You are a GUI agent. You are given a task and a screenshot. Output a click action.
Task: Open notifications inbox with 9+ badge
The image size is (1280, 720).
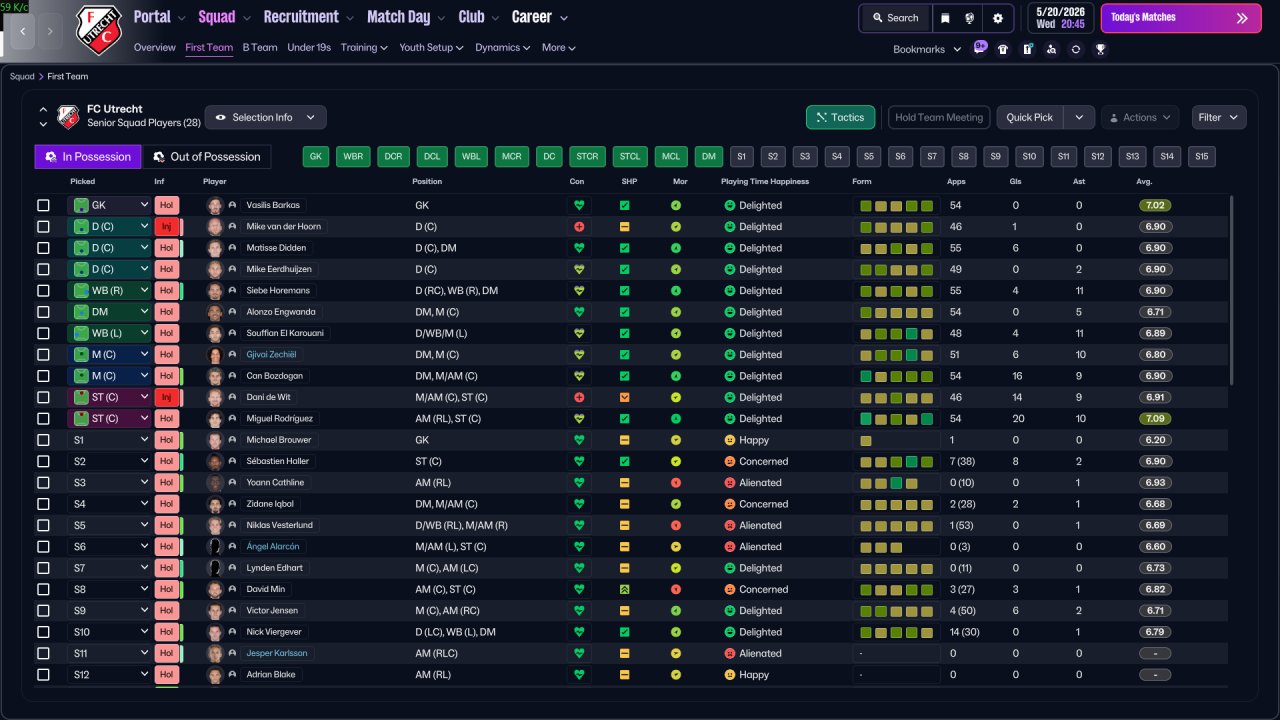979,48
